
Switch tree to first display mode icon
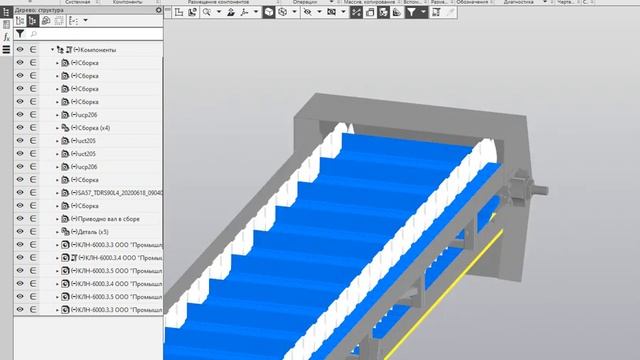(20, 20)
